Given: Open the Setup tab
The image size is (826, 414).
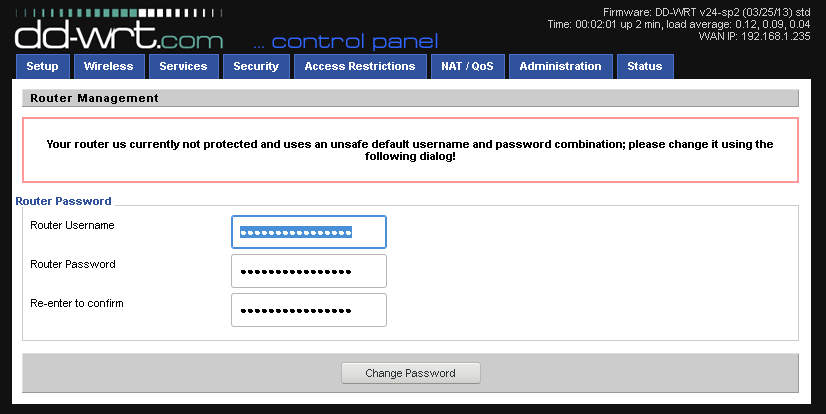Looking at the screenshot, I should 43,66.
